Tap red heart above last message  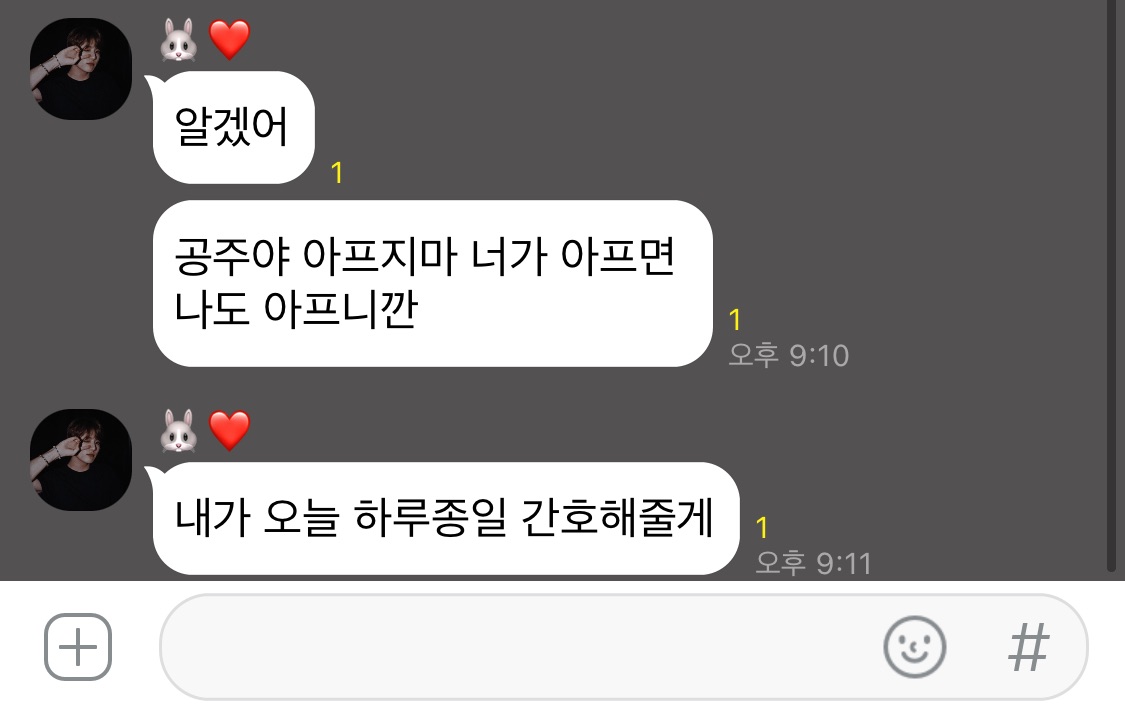(230, 431)
